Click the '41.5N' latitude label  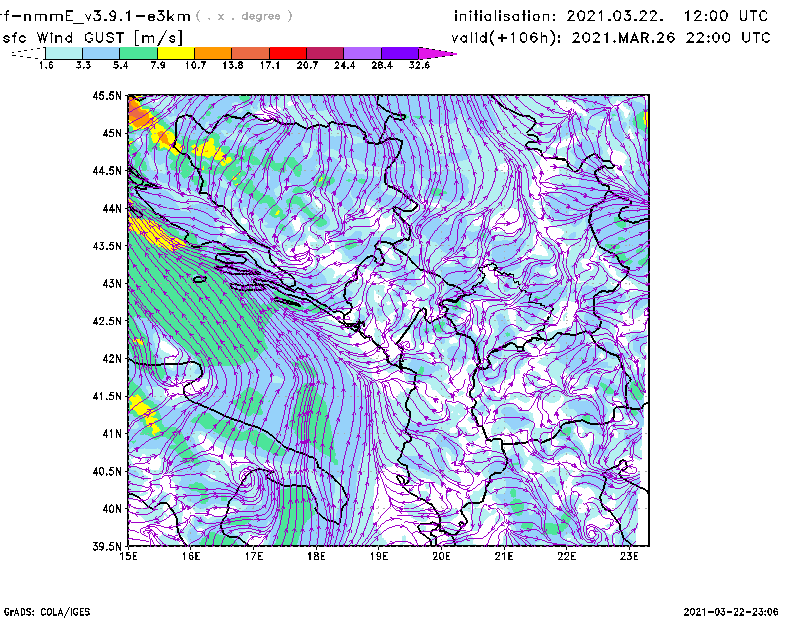pyautogui.click(x=107, y=396)
